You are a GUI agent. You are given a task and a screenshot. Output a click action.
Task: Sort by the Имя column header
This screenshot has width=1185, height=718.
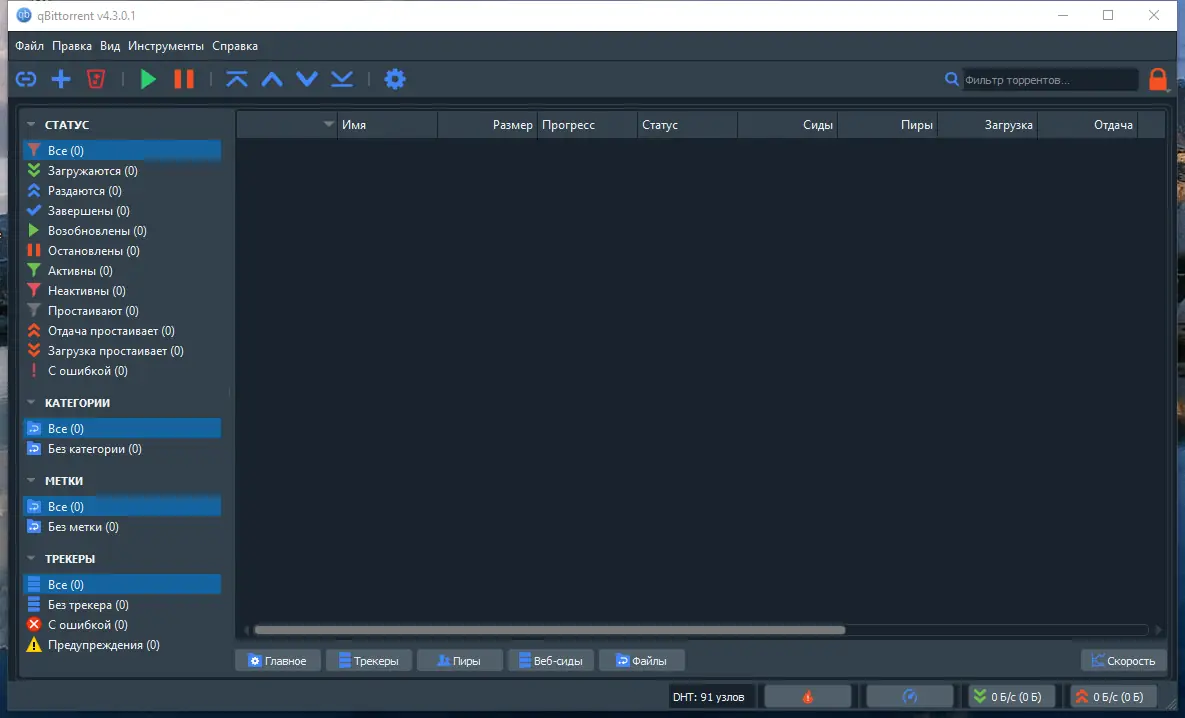pos(387,125)
